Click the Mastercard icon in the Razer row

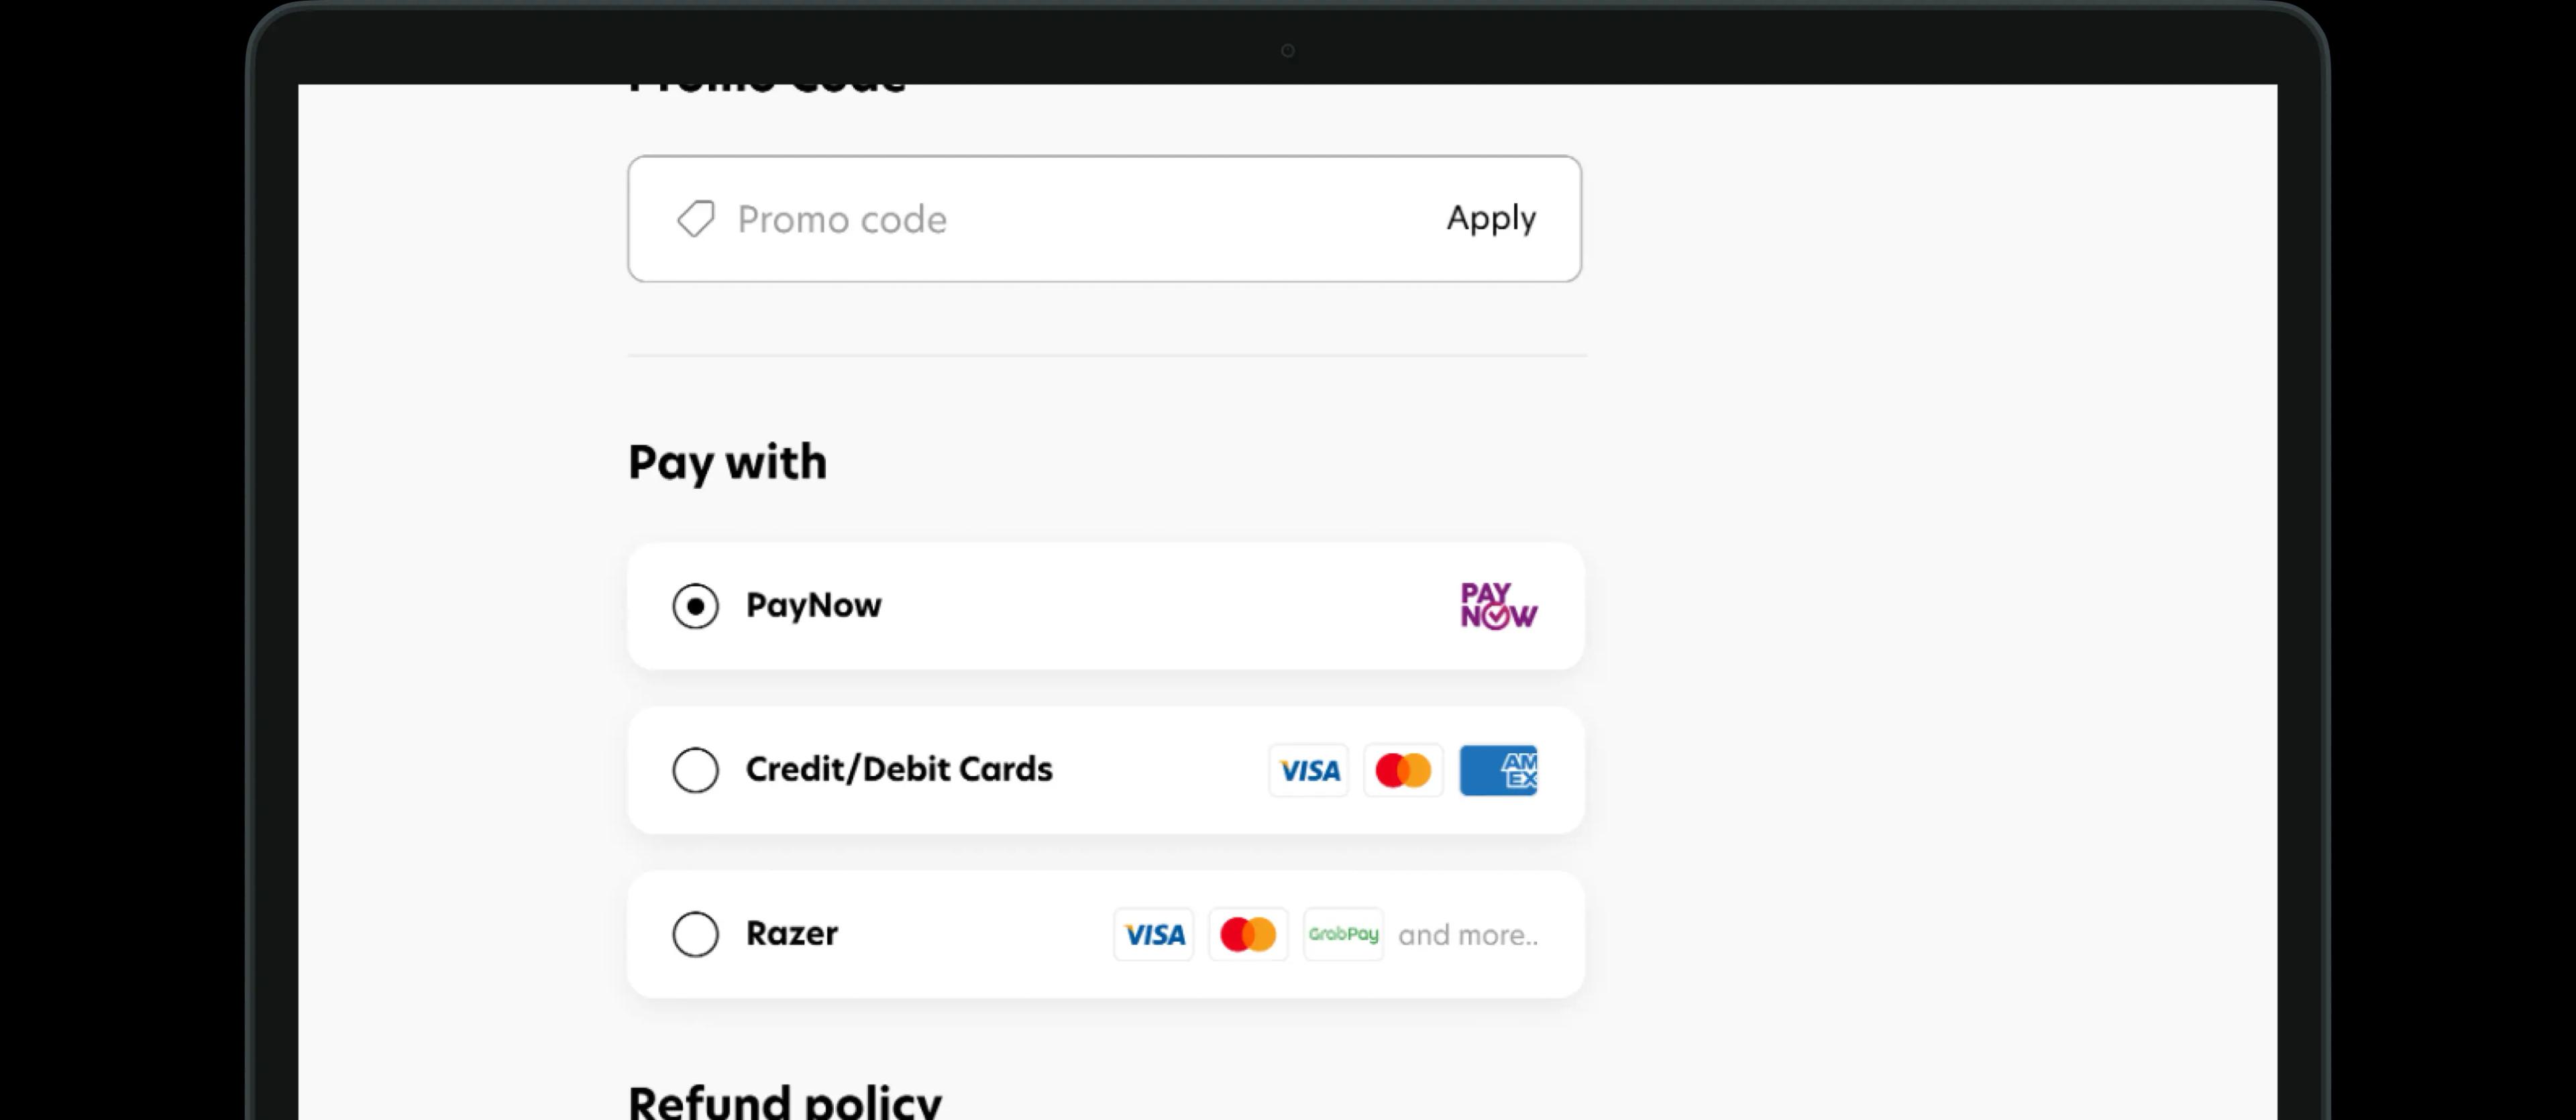1248,934
